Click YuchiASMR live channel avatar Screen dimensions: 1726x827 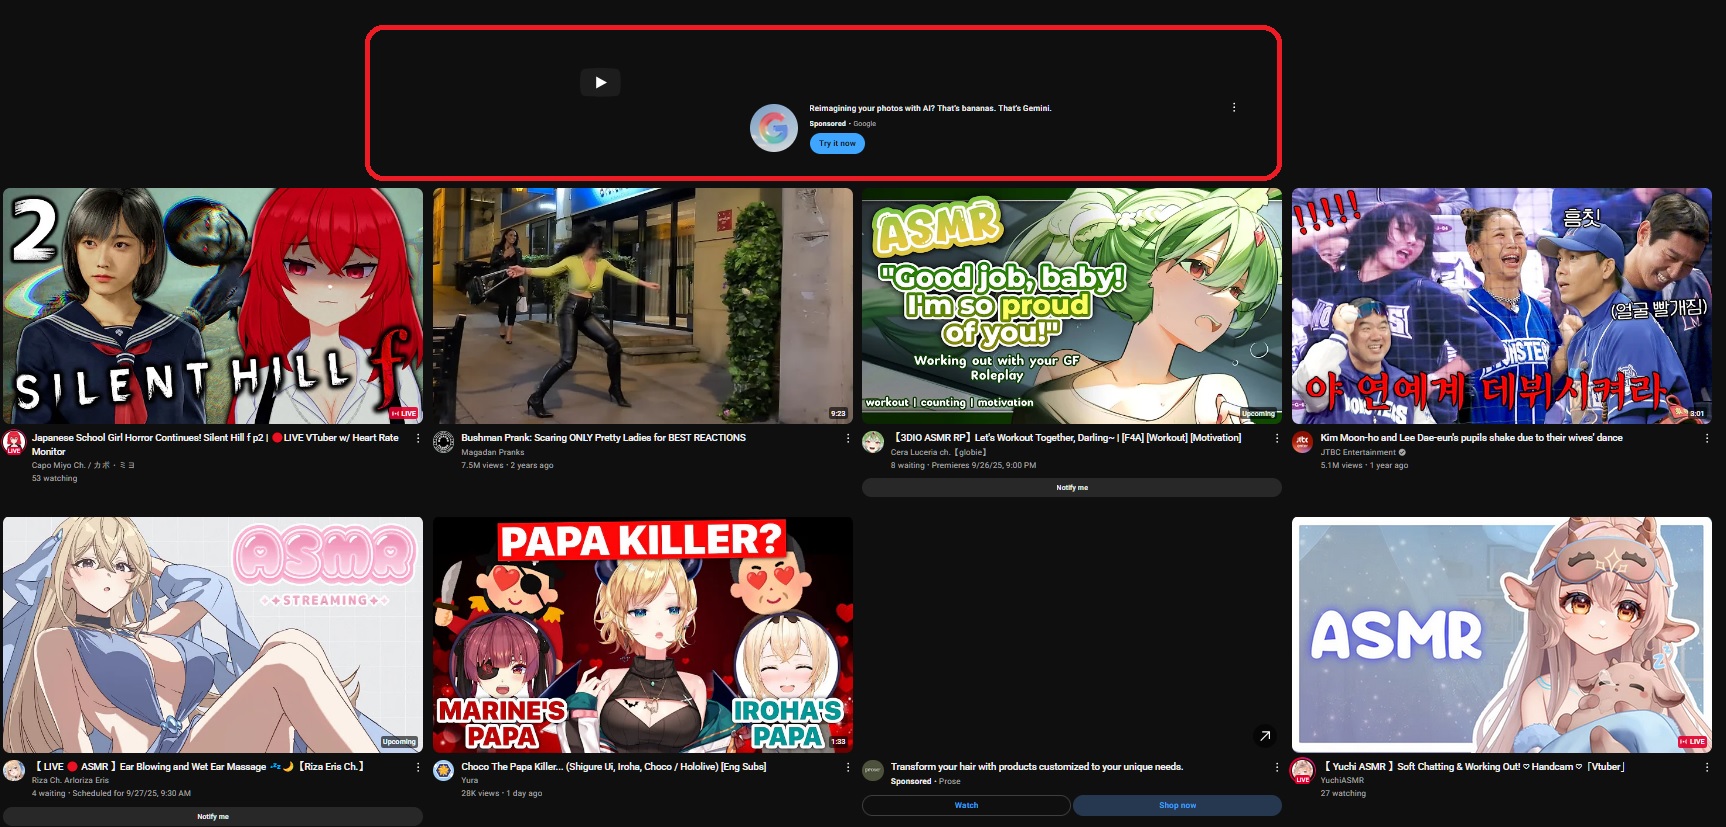pos(1302,771)
